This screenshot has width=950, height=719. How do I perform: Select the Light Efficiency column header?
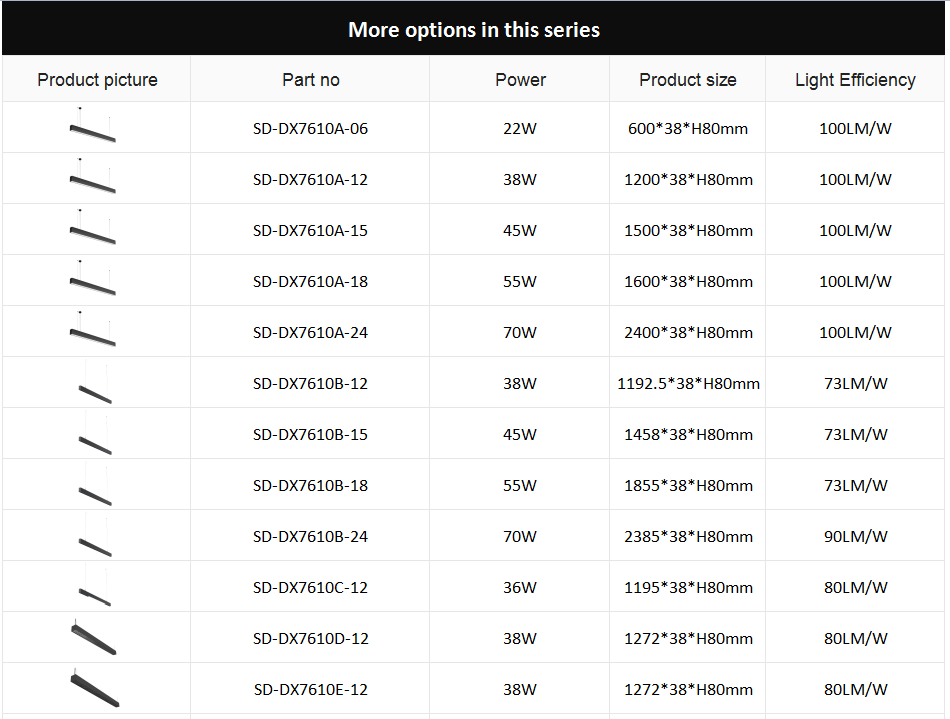[x=855, y=80]
